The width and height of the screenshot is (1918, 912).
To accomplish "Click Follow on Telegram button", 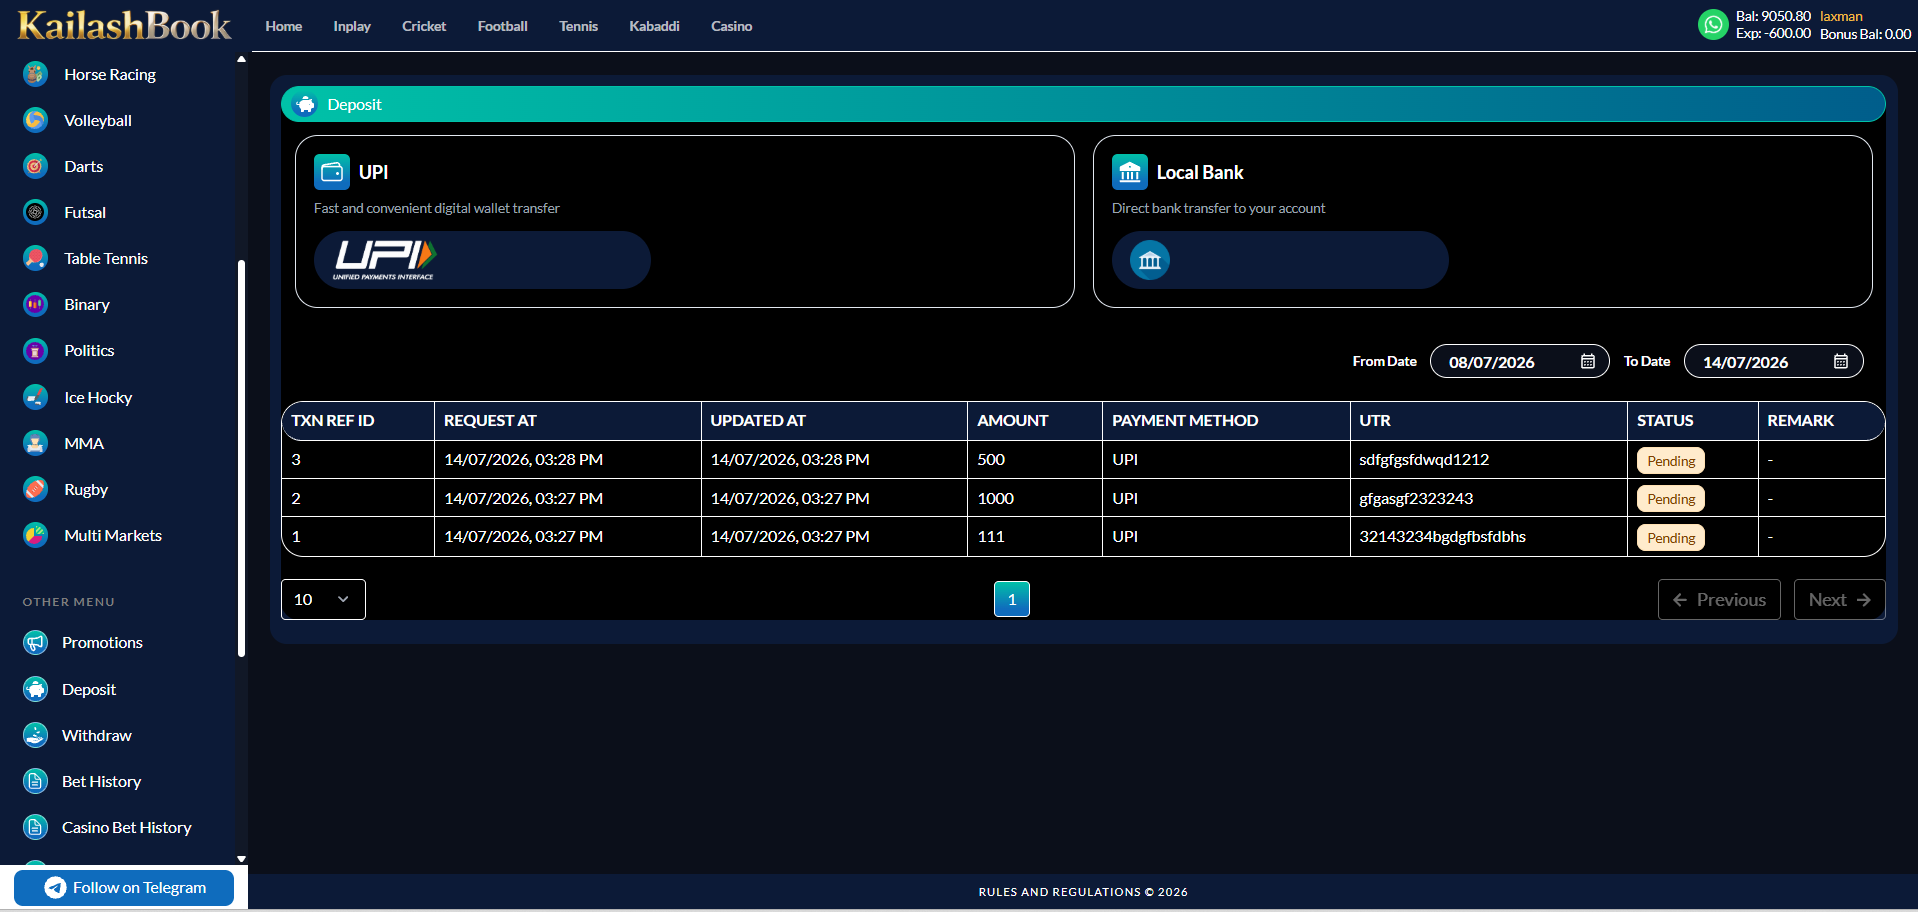I will coord(124,887).
